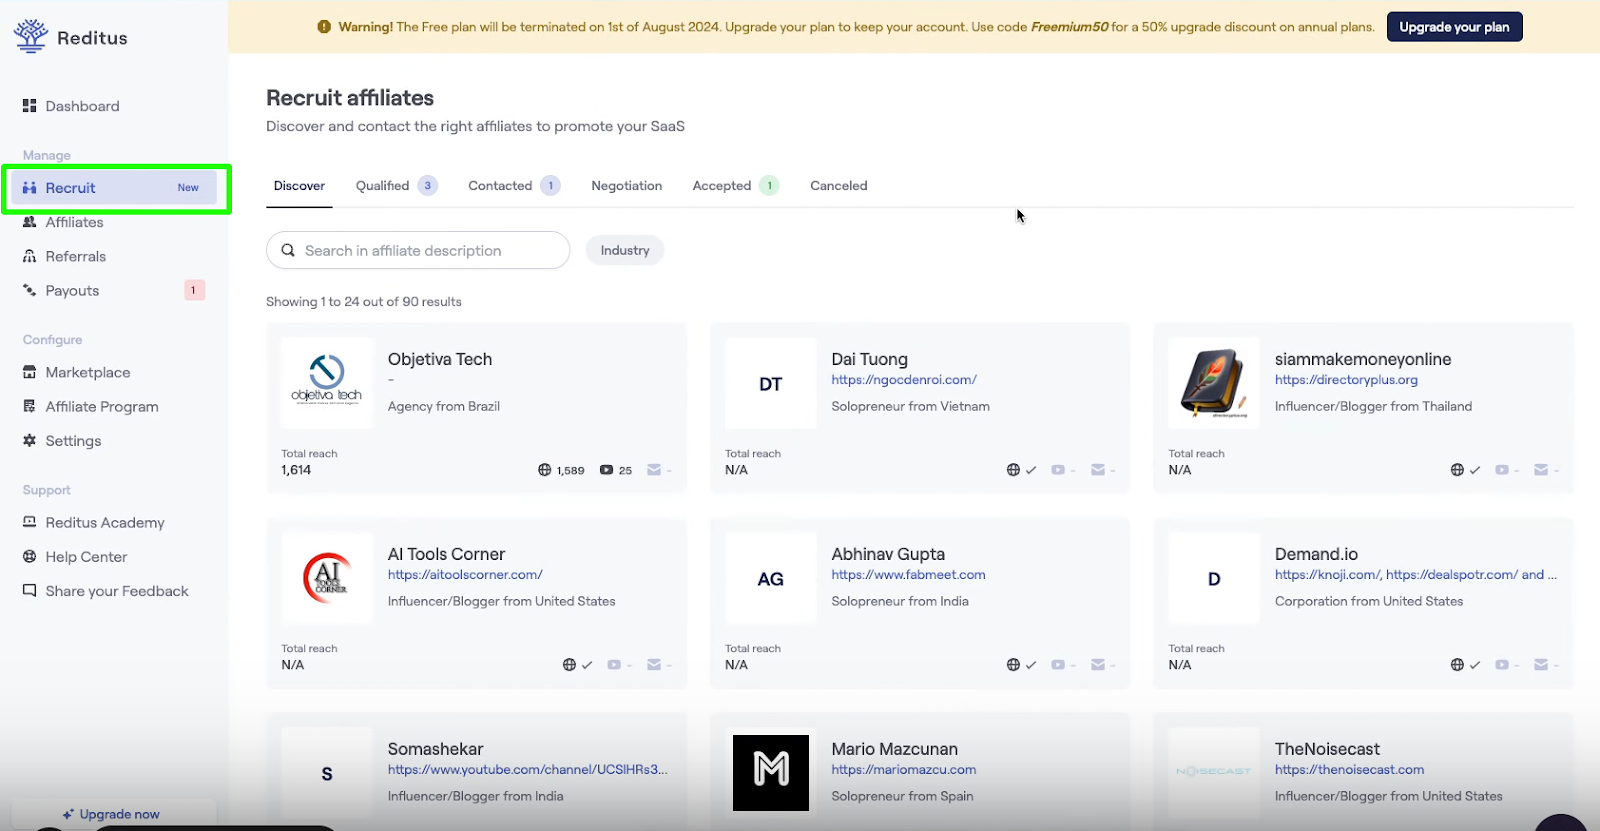The width and height of the screenshot is (1600, 831).
Task: Open the fabmeet.com link
Action: pos(908,575)
